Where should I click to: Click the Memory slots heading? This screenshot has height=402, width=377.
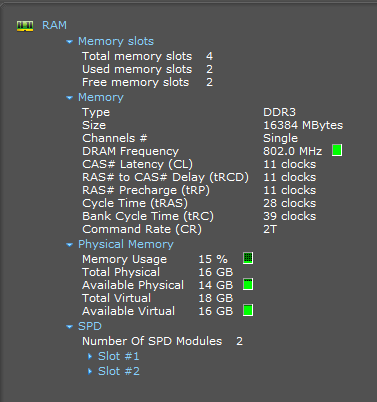116,41
